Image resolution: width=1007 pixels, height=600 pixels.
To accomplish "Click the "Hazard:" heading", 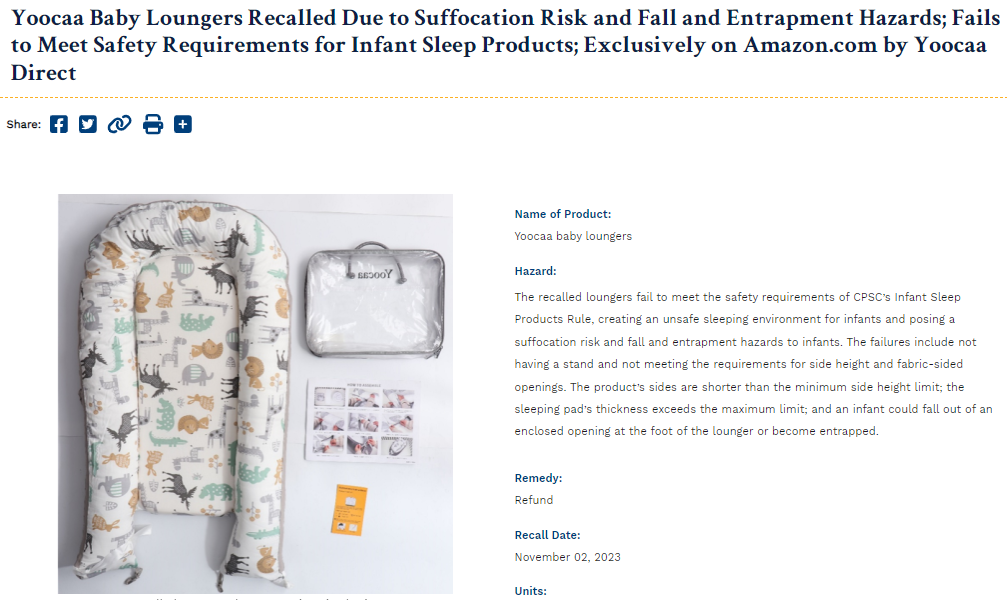I will 535,271.
